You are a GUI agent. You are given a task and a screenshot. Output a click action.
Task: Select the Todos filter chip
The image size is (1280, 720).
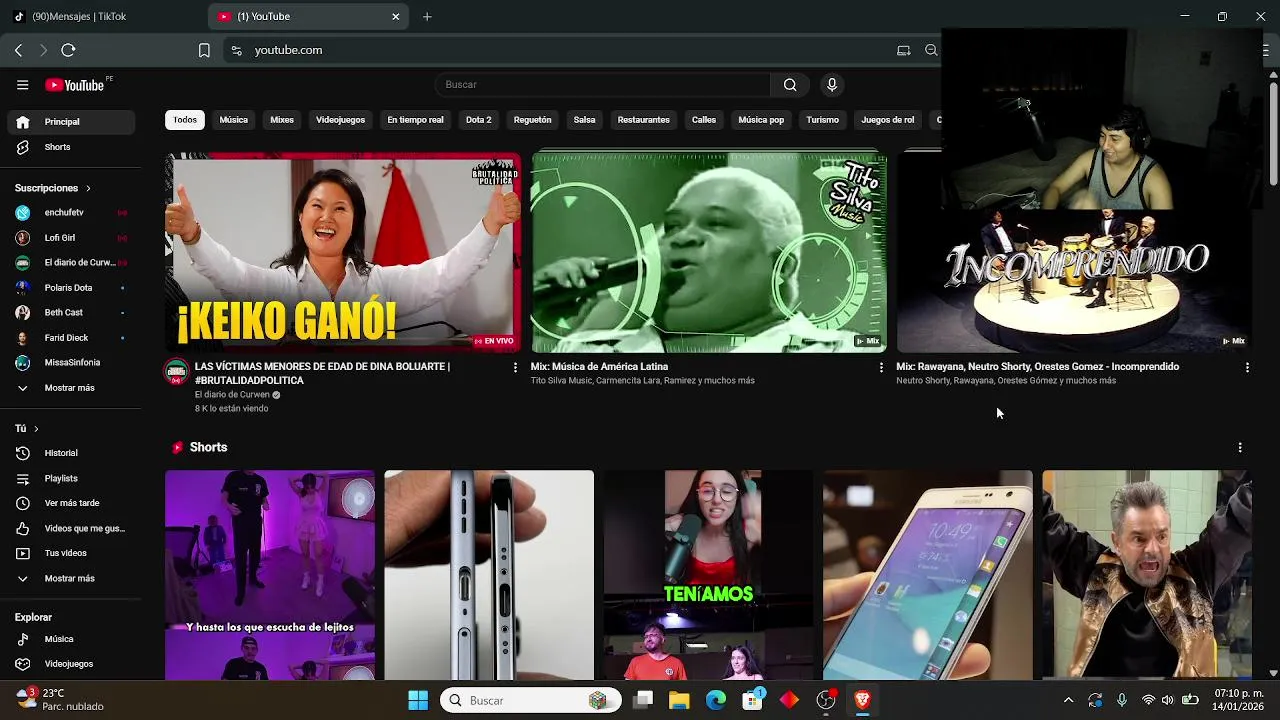[x=185, y=120]
